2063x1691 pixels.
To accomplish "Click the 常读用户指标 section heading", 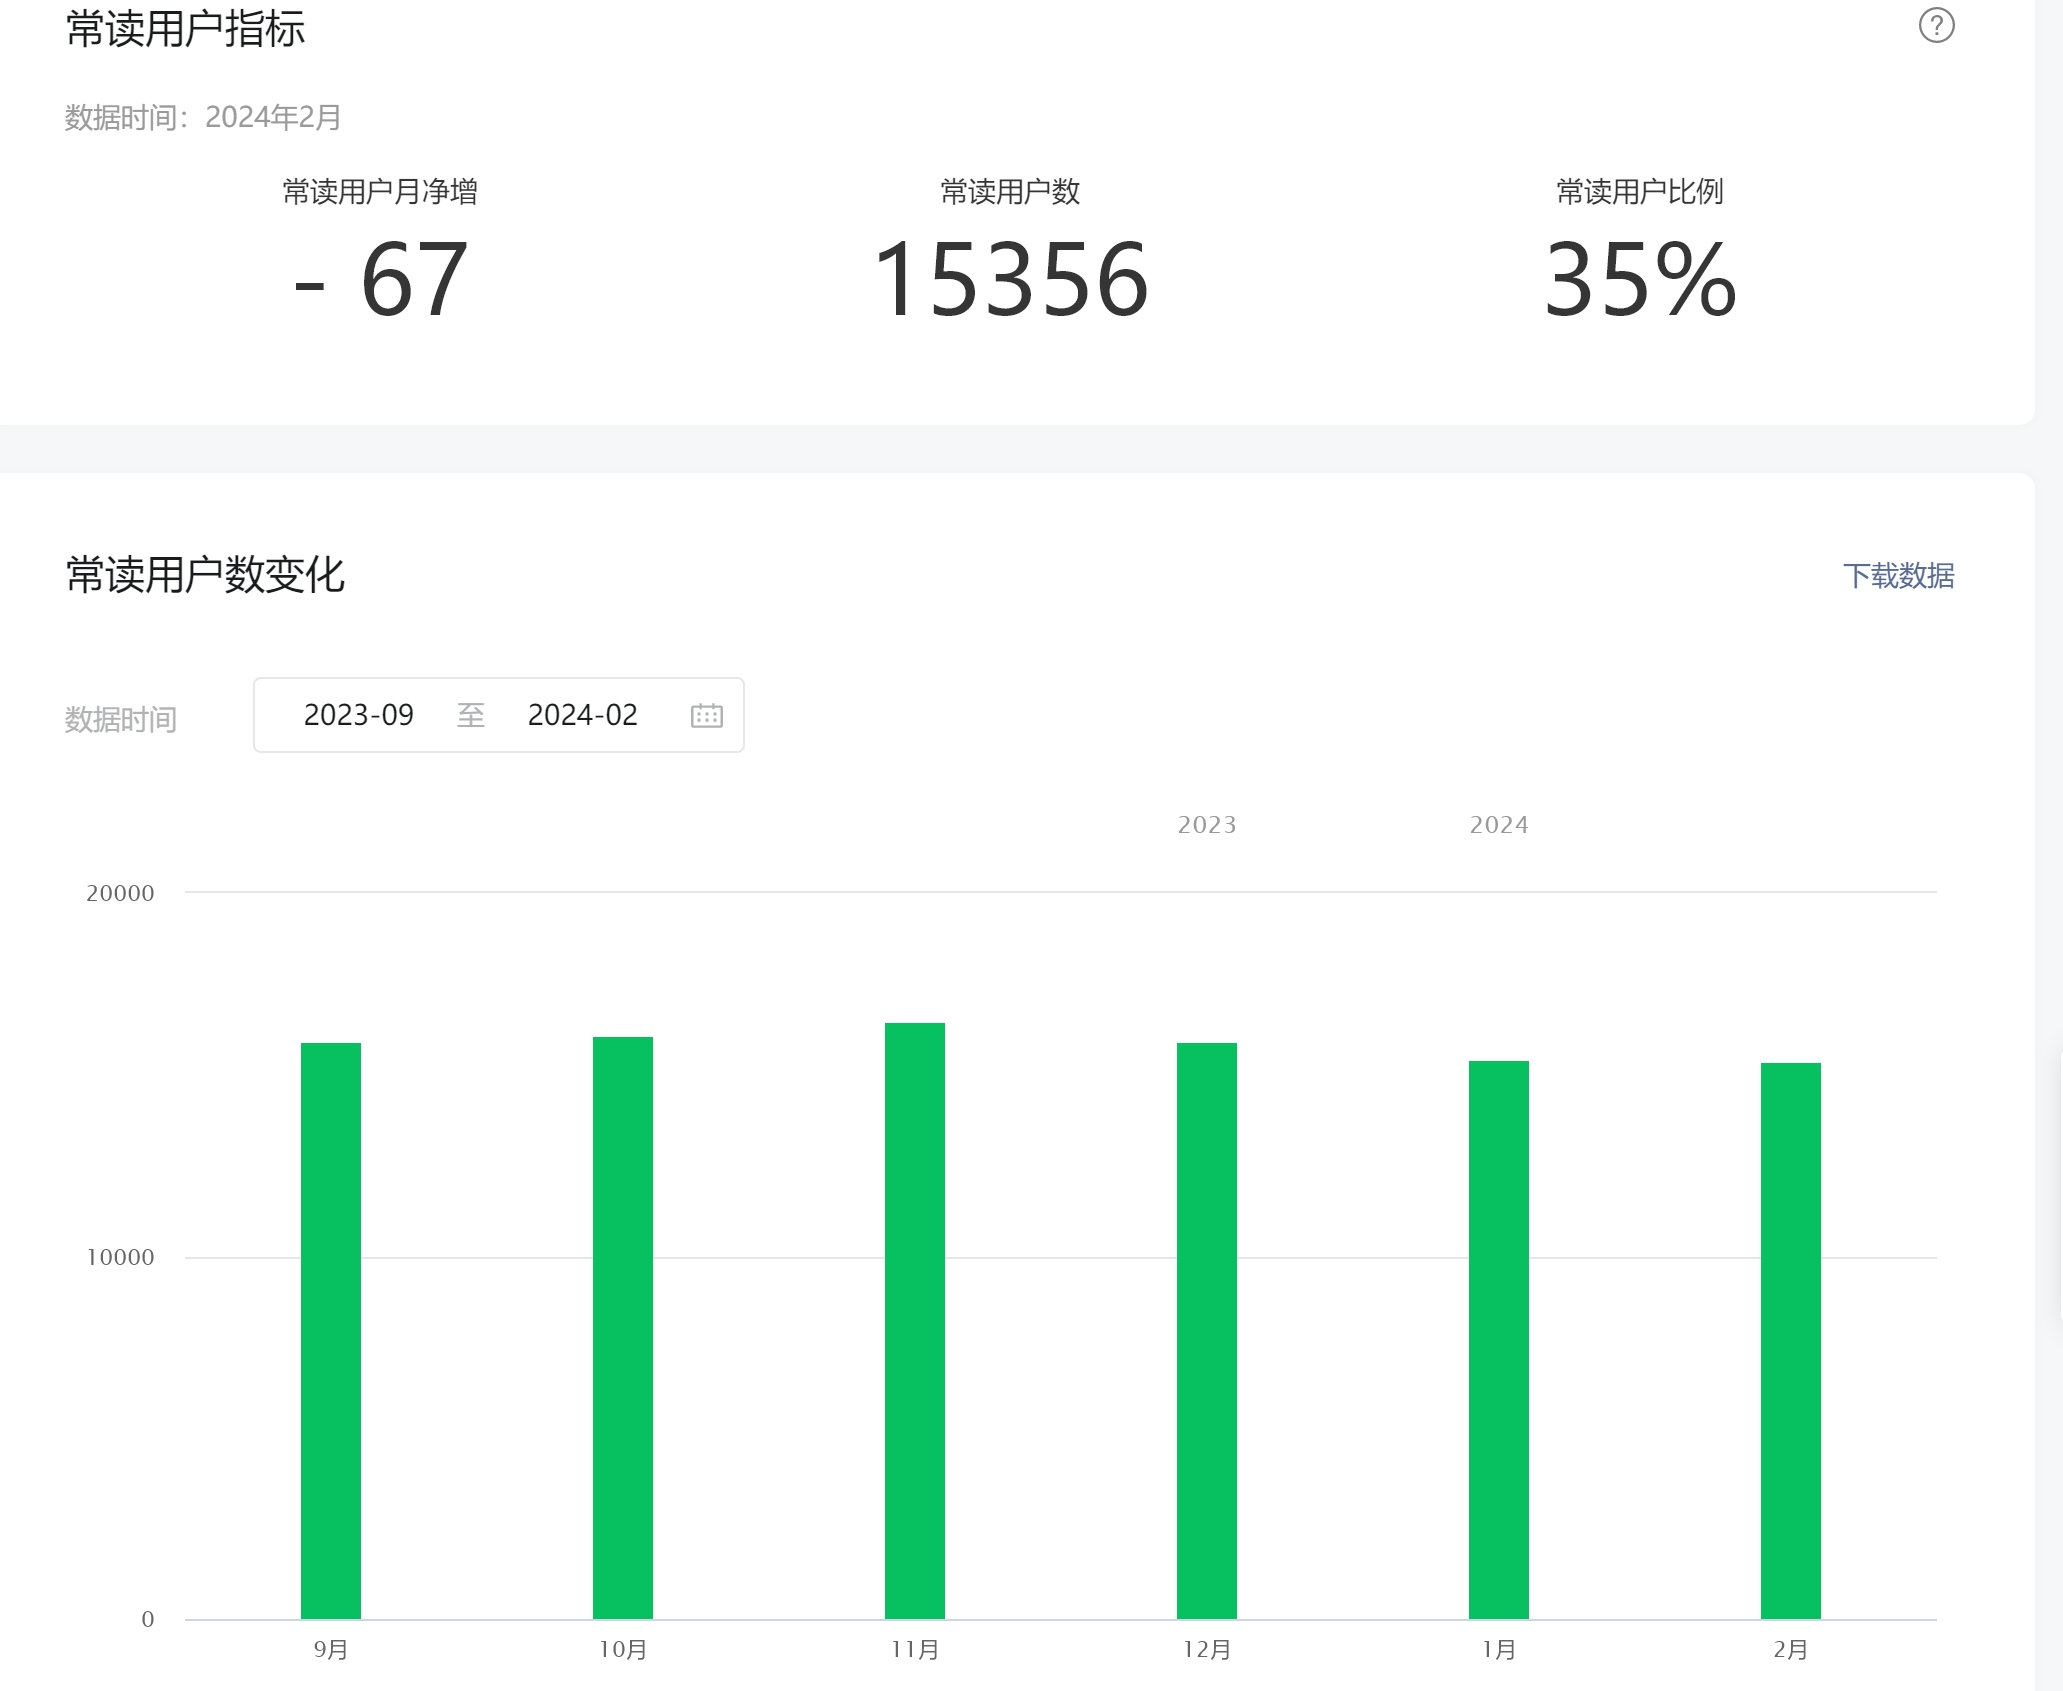I will click(x=185, y=28).
